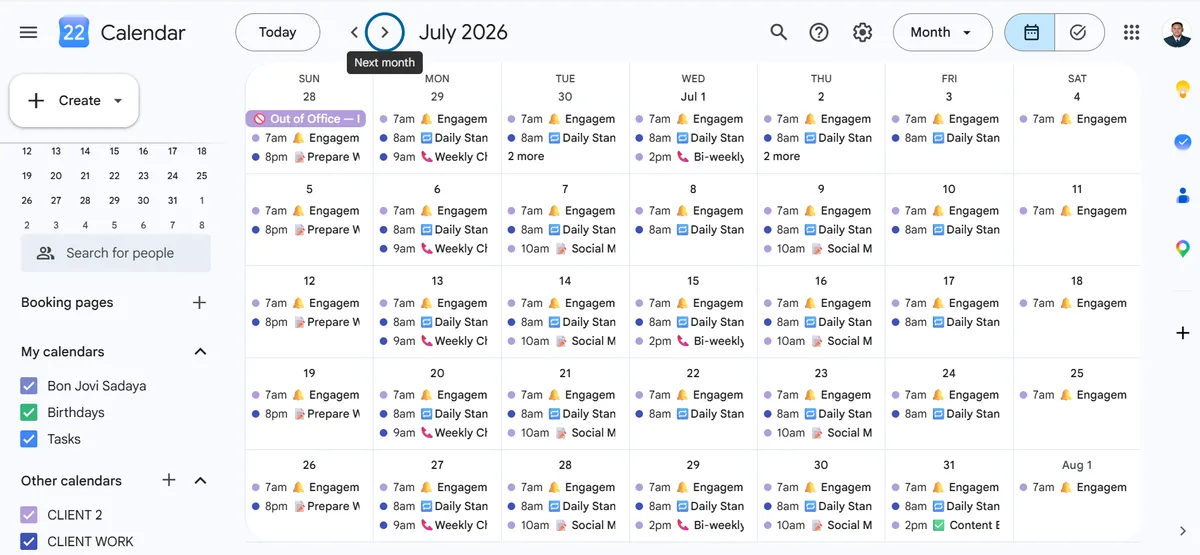Go to previous month arrow

[354, 32]
